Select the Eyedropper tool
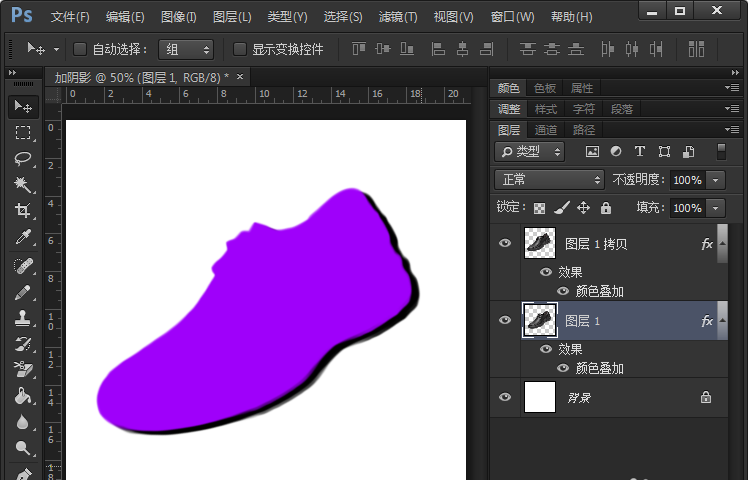The image size is (748, 480). pos(22,238)
